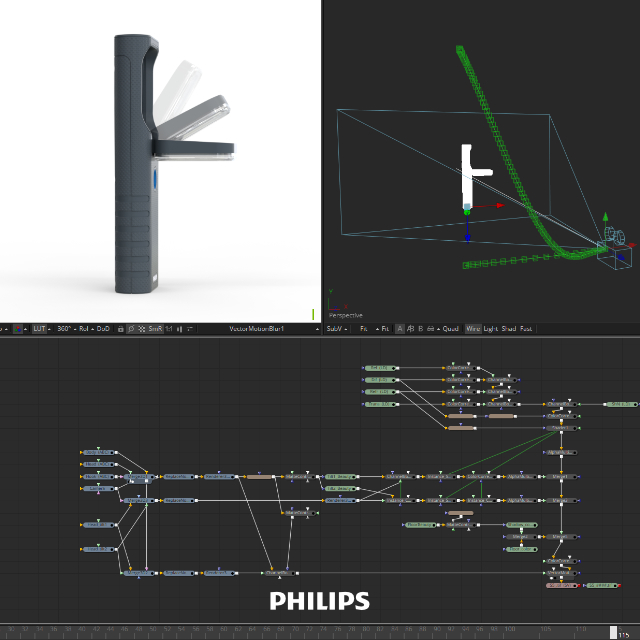This screenshot has height=640, width=640.
Task: Toggle Light in the 3D viewer
Action: (x=491, y=328)
